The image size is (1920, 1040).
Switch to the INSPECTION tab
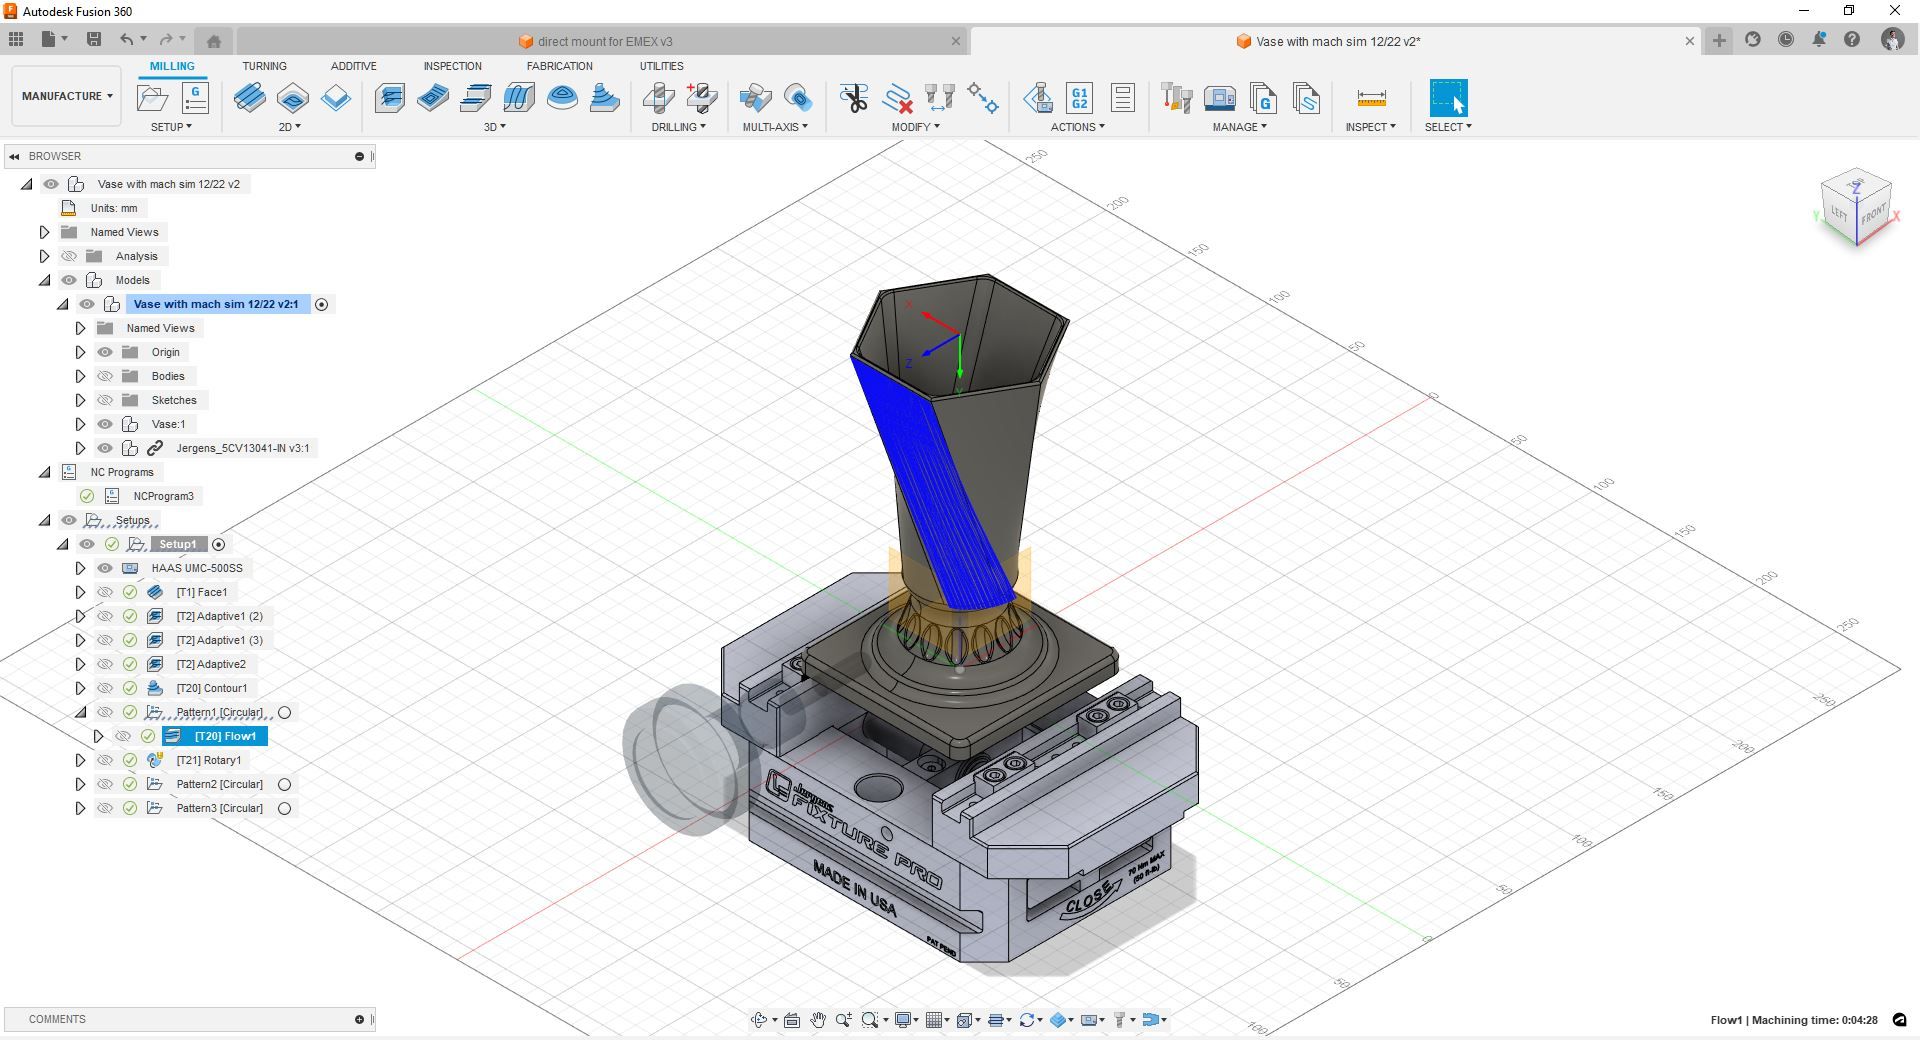point(452,66)
